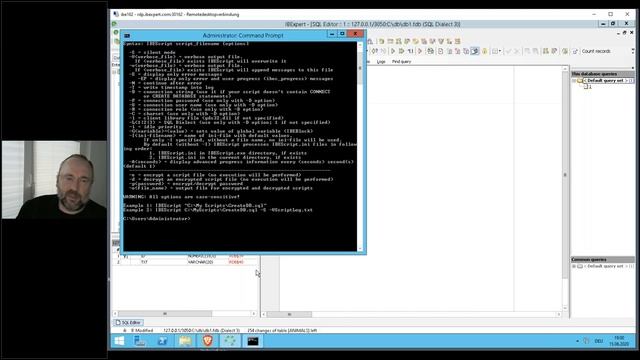Viewport: 640px width, 360px height.
Task: Open the Windows Start button
Action: coord(119,341)
